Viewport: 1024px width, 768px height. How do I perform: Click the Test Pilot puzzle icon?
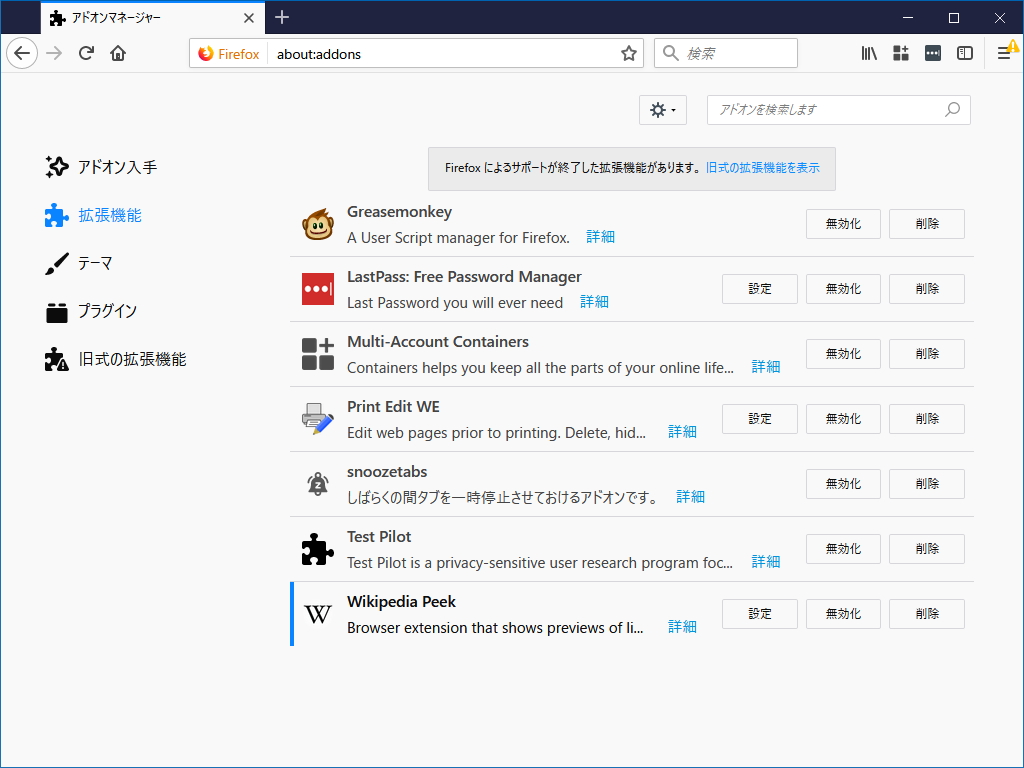coord(318,549)
